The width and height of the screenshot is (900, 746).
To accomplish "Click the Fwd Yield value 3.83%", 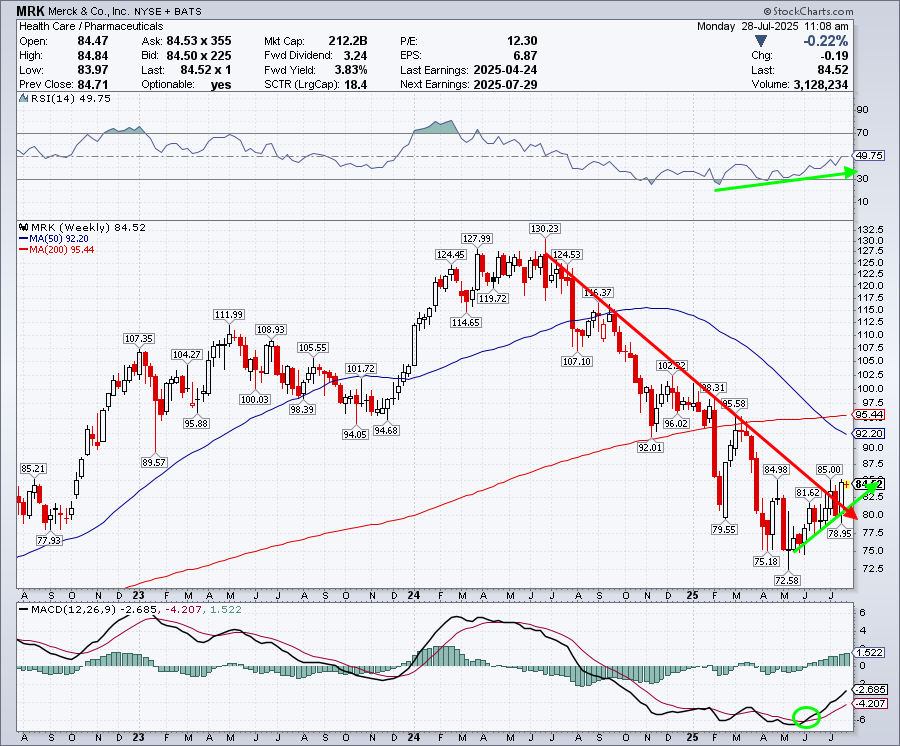I will [x=351, y=70].
